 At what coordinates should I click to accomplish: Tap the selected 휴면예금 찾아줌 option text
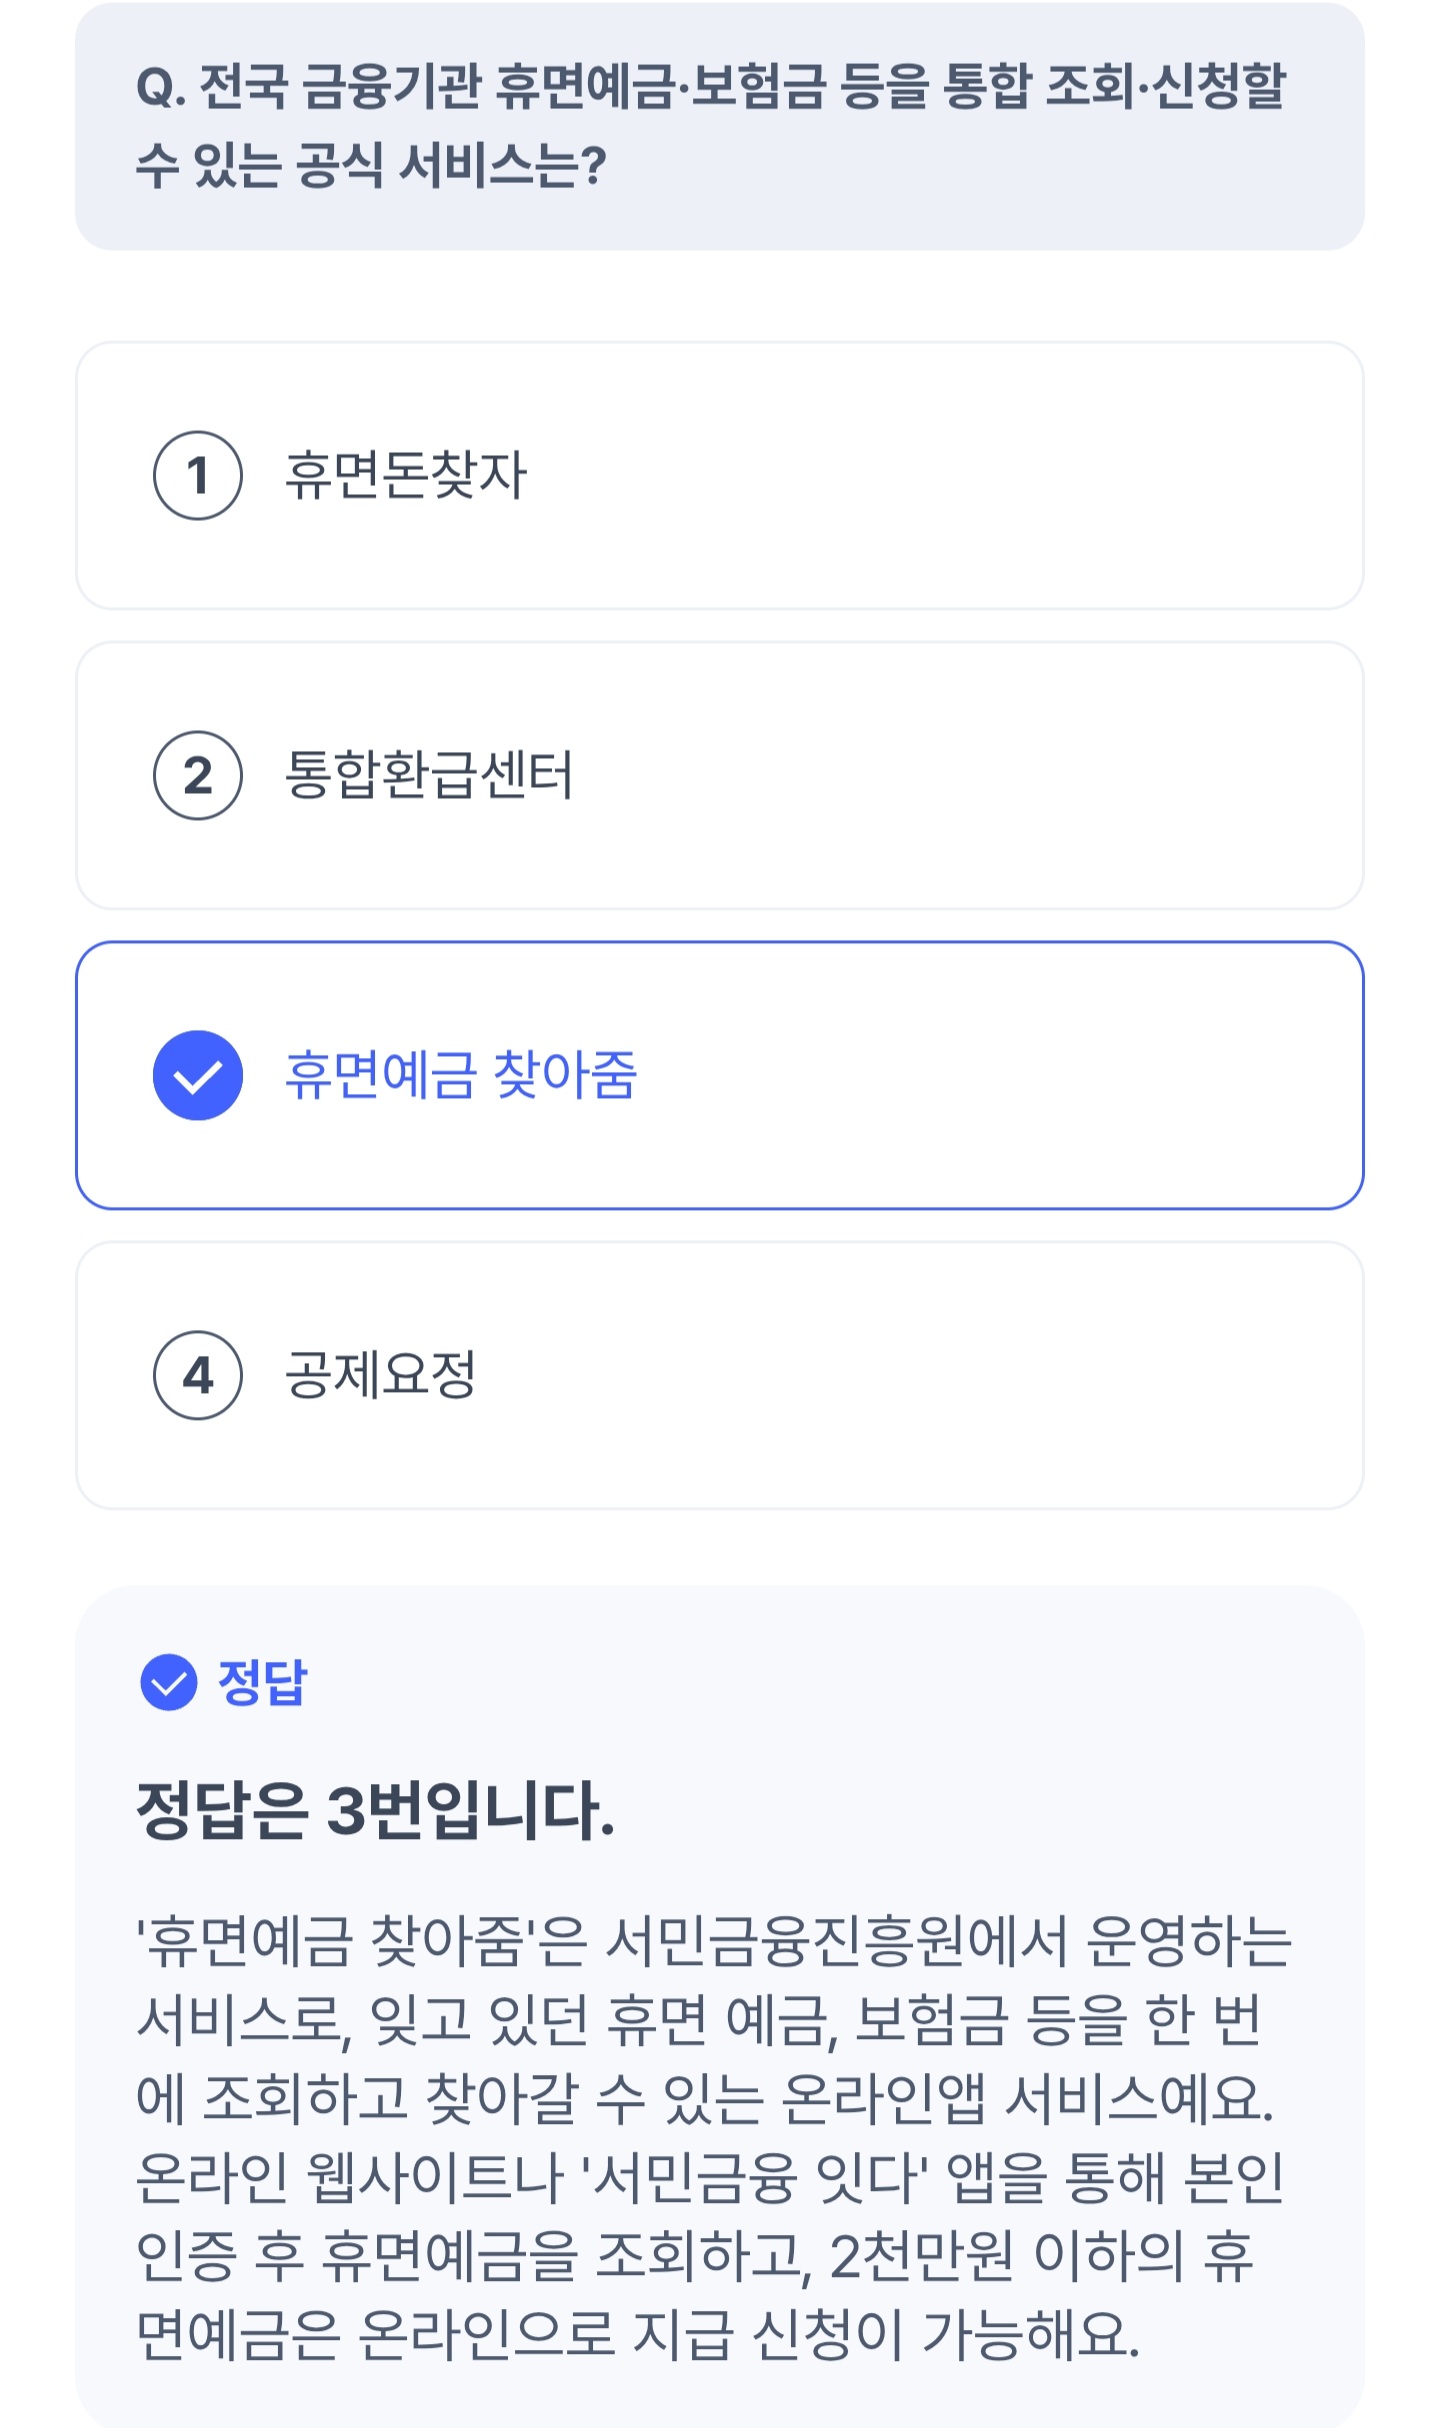(x=461, y=1075)
